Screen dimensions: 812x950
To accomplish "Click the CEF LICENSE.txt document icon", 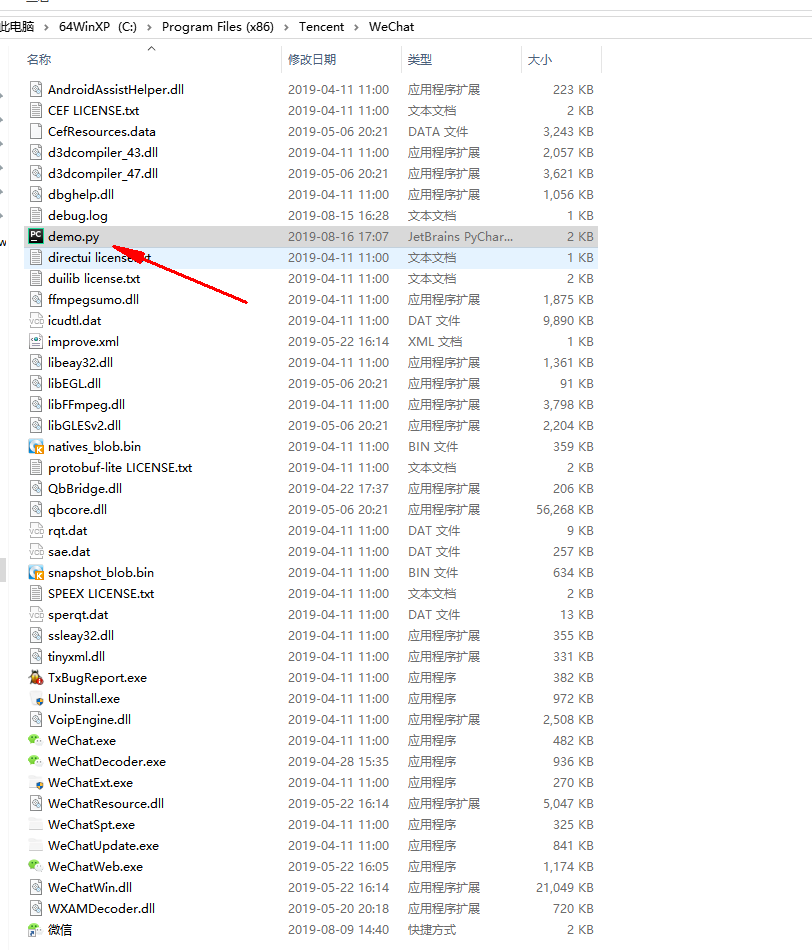I will pos(36,110).
